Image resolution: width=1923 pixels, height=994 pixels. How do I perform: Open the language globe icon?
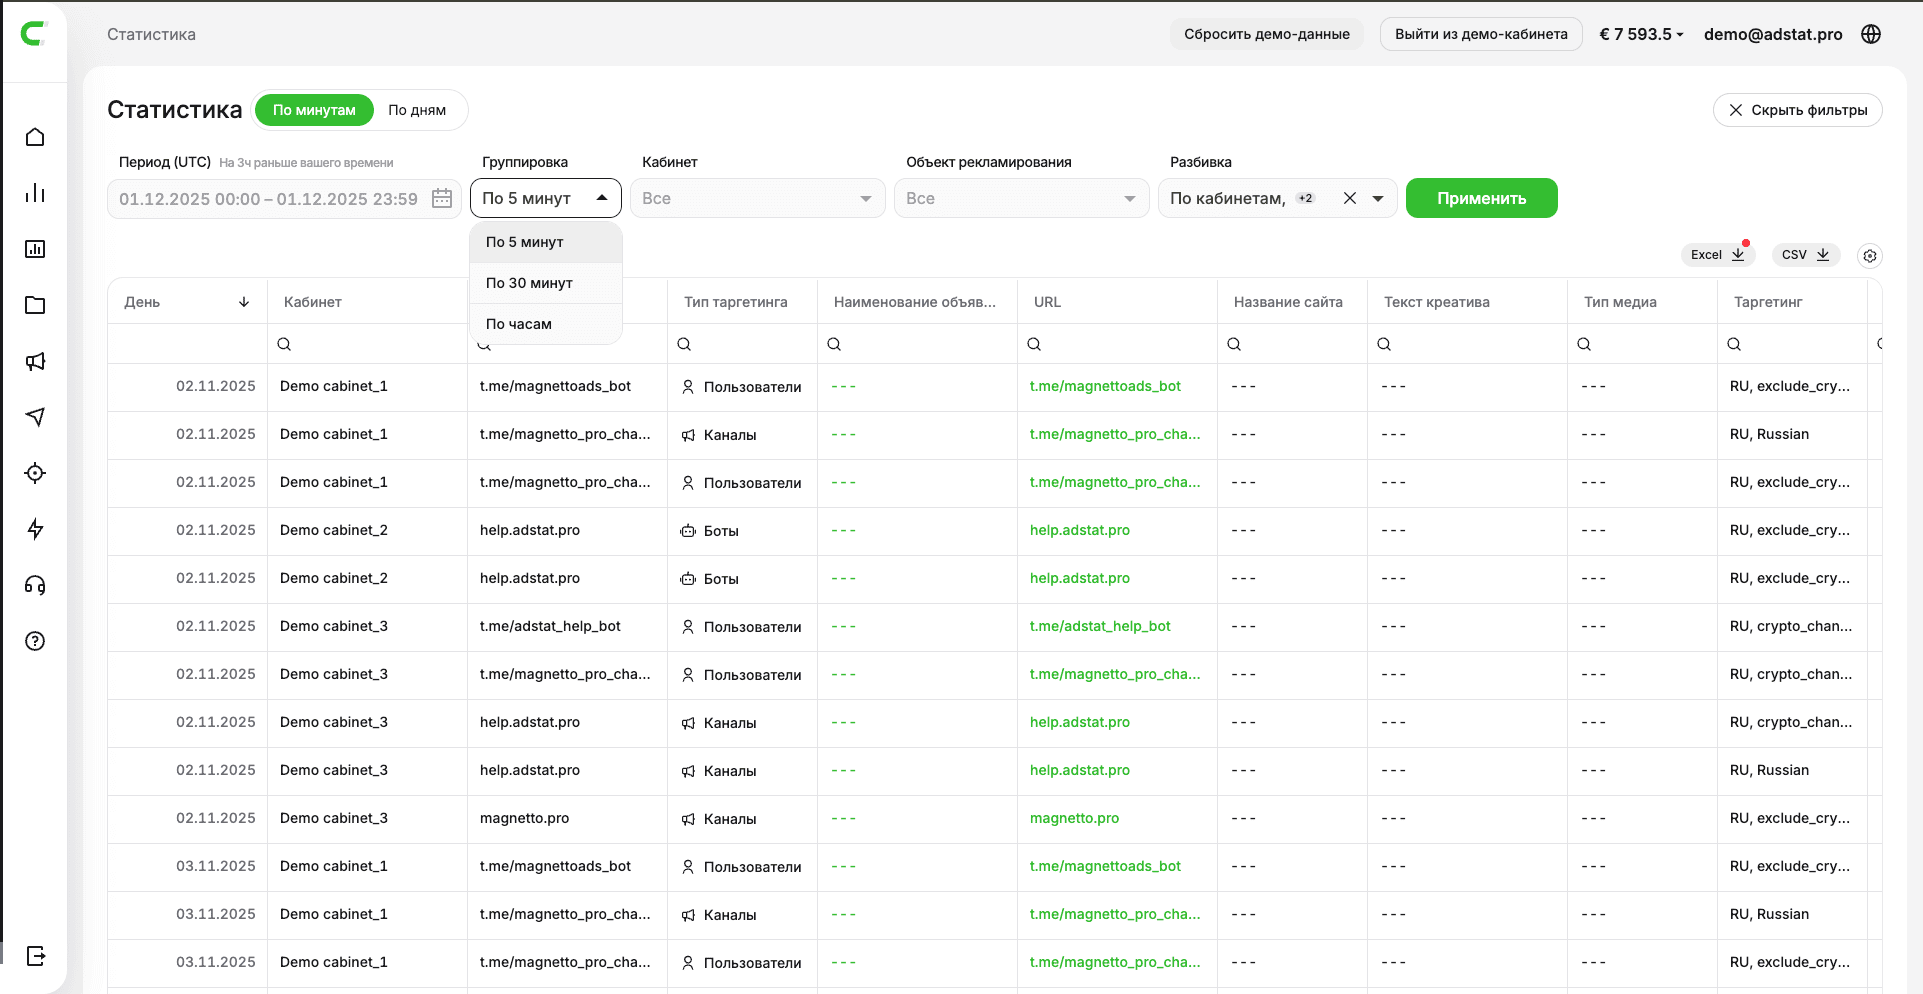click(1871, 34)
